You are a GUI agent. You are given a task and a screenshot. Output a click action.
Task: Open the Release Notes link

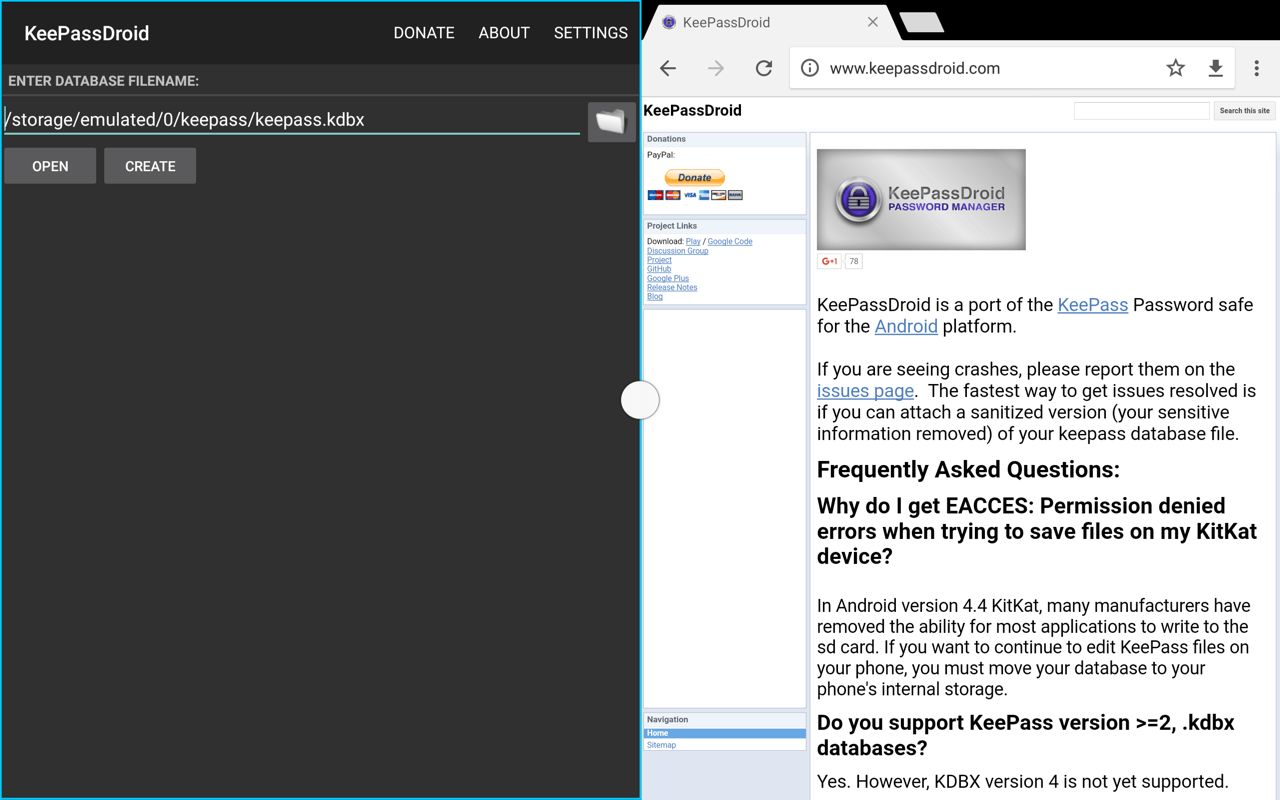point(672,287)
